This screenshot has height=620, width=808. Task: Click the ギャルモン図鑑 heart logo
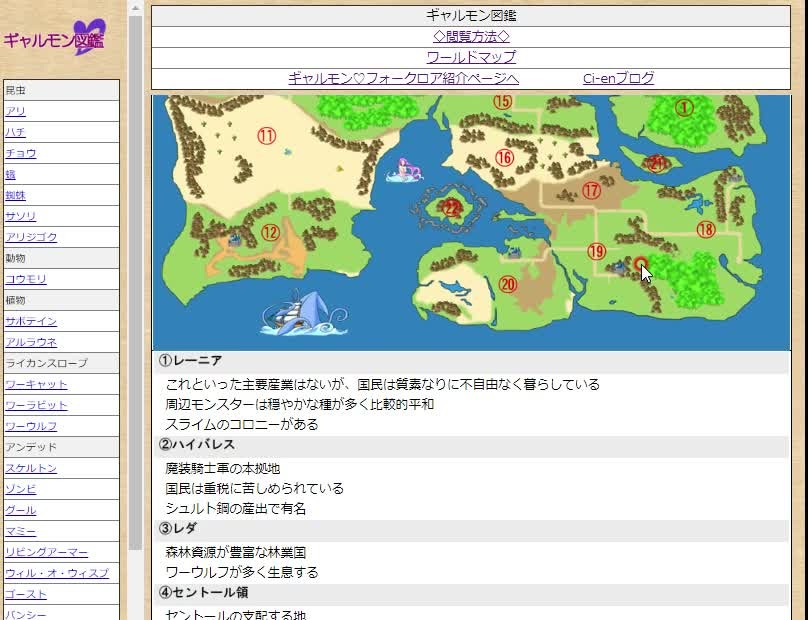55,39
